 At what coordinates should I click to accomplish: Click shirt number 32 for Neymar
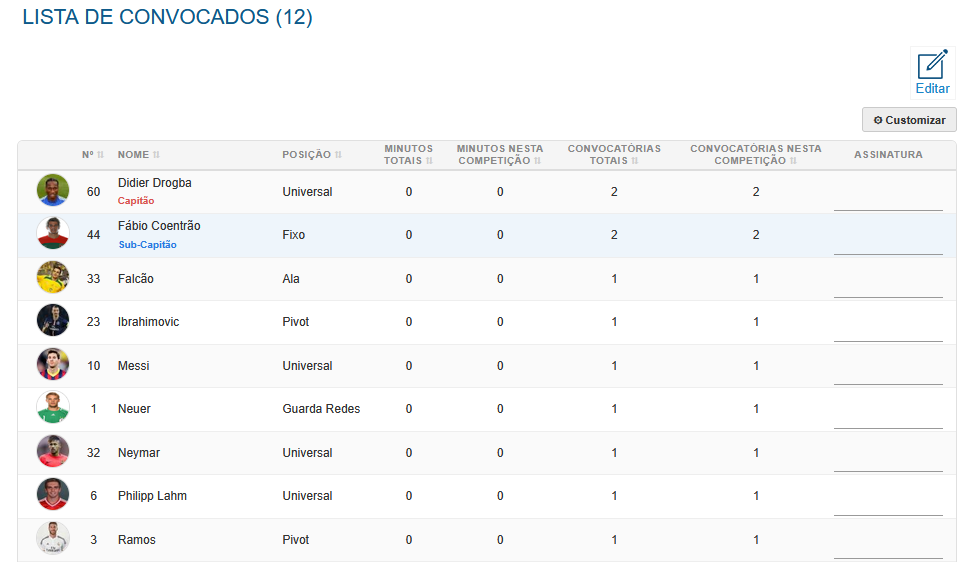click(93, 453)
